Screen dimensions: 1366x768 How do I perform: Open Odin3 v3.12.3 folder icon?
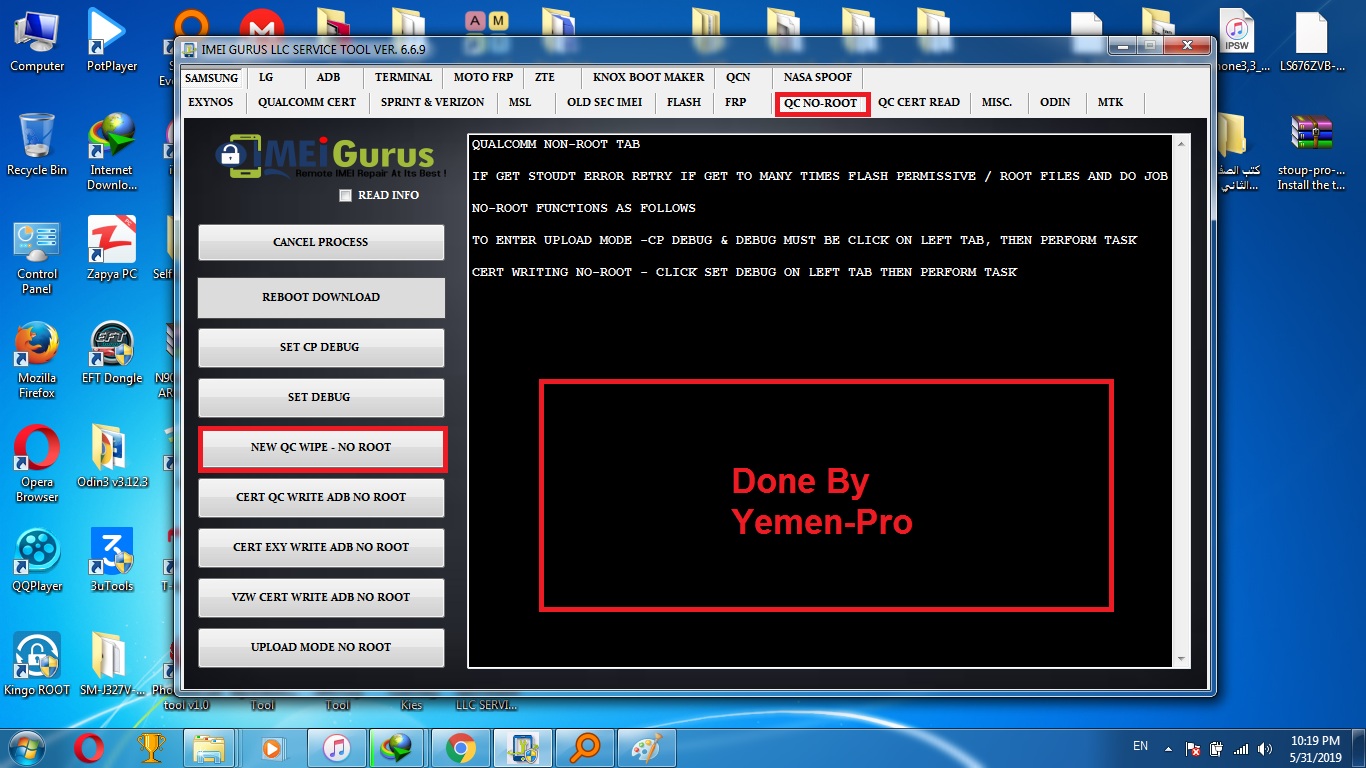click(x=112, y=458)
